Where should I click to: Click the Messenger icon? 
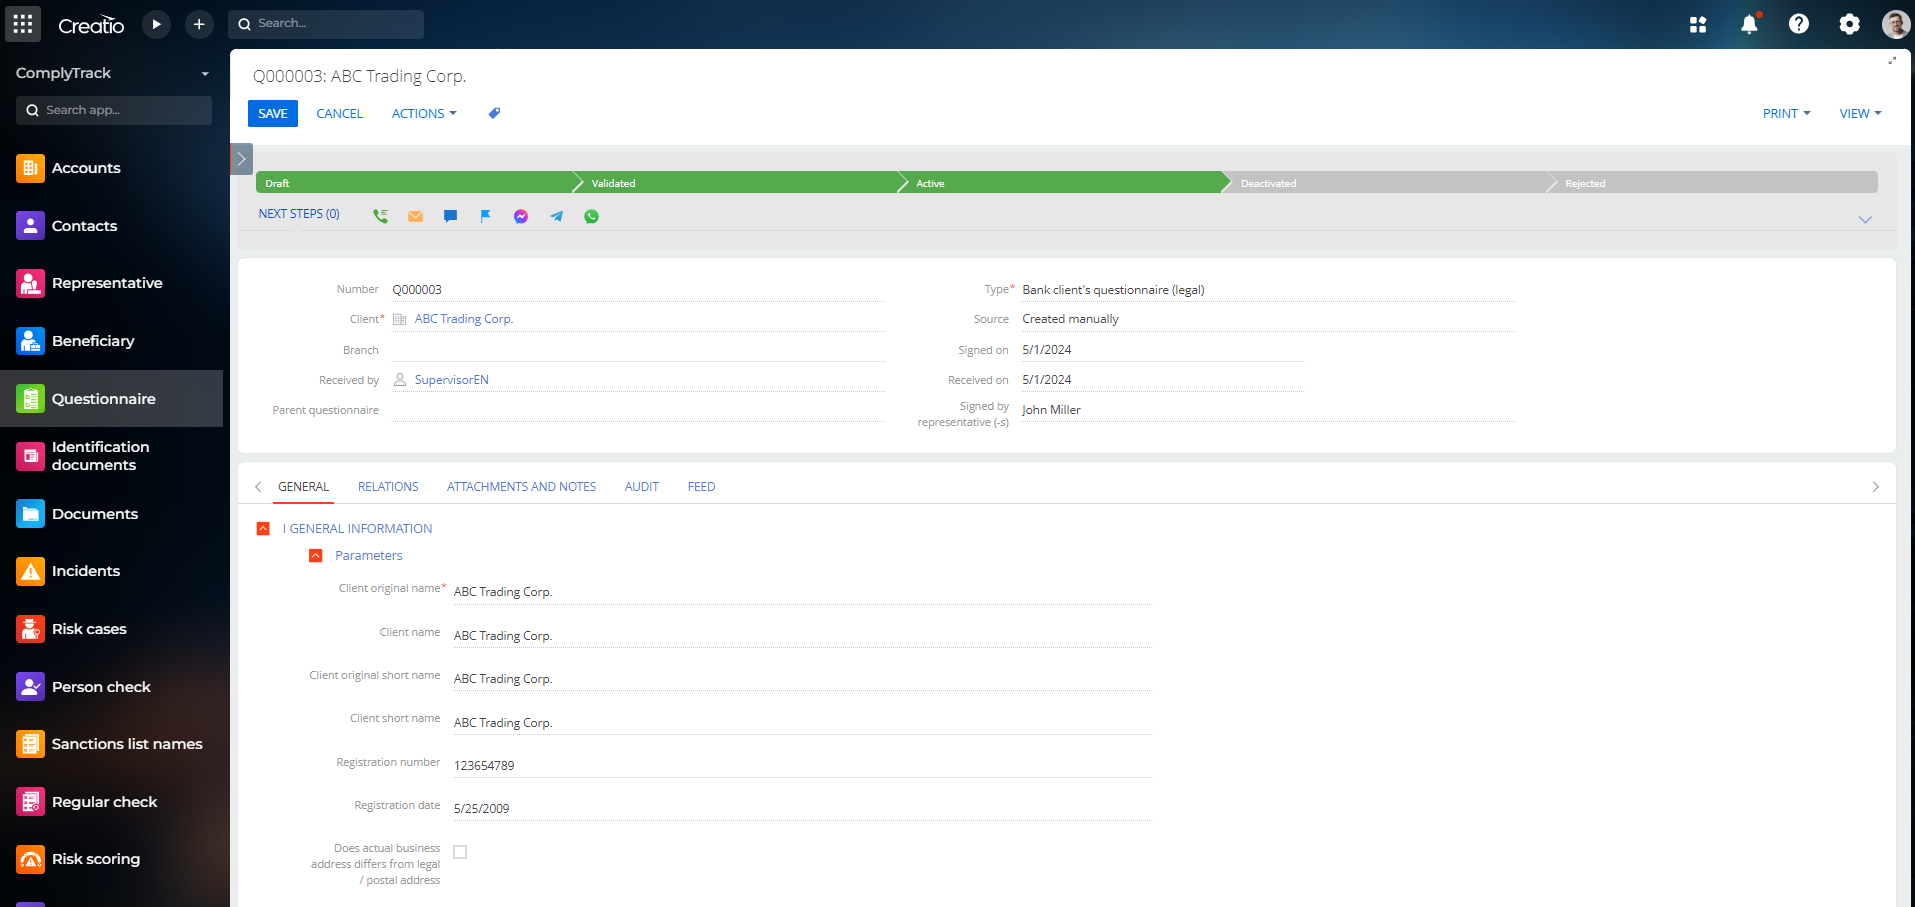pos(521,216)
